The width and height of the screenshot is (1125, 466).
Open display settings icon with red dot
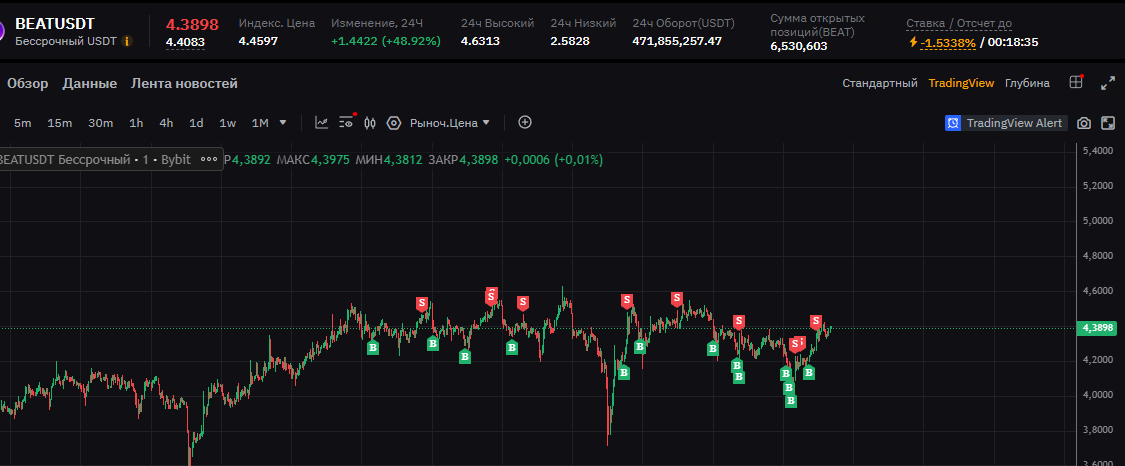click(347, 121)
